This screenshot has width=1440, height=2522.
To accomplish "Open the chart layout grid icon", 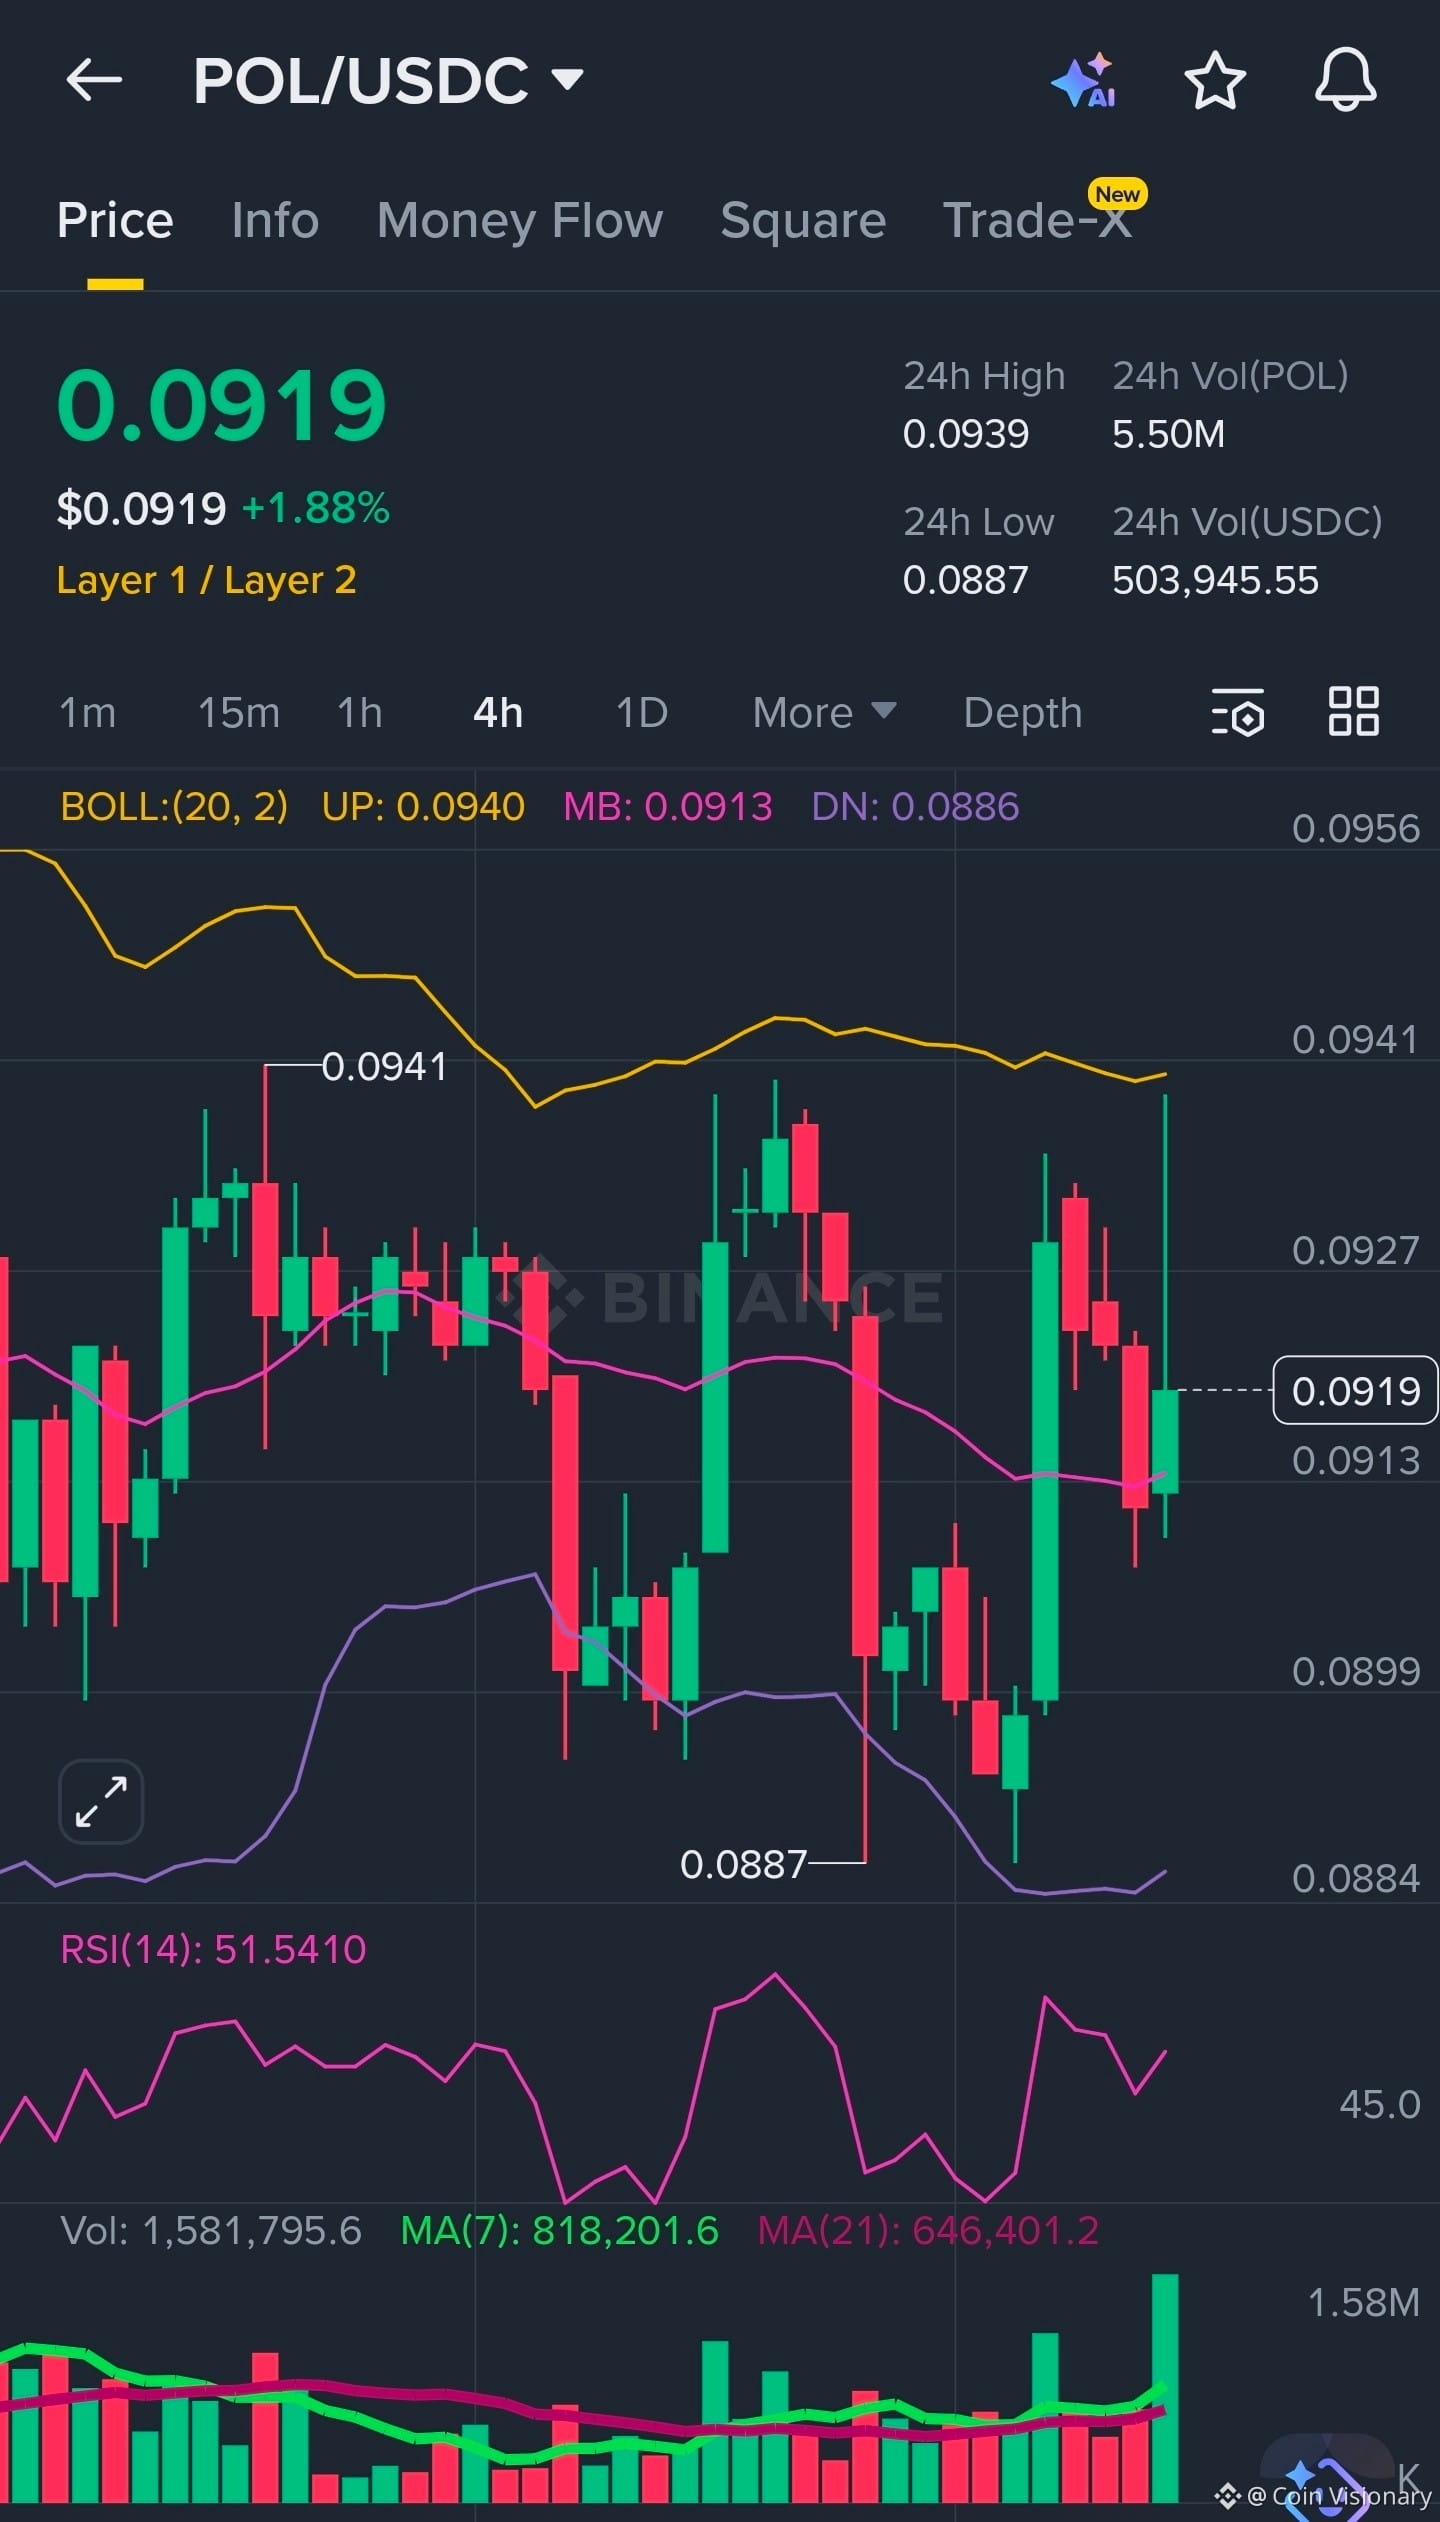I will click(x=1354, y=712).
